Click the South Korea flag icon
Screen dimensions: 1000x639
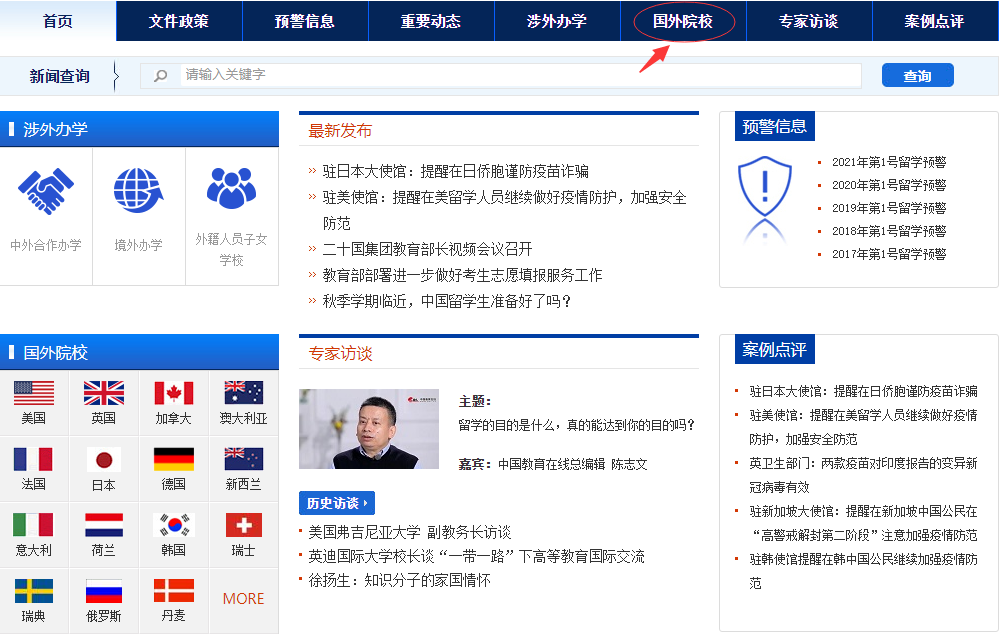tap(173, 525)
